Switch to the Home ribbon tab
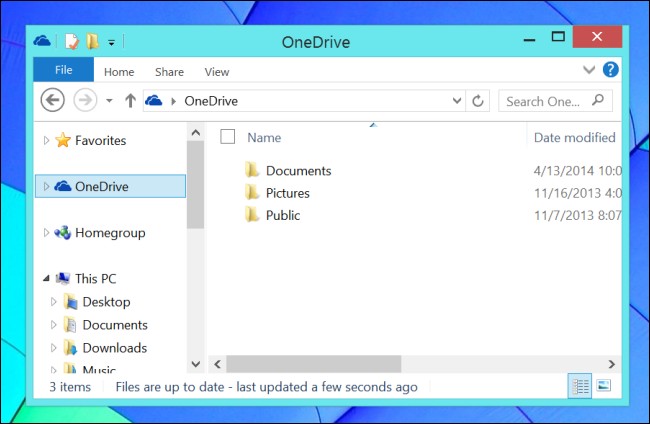 [119, 72]
